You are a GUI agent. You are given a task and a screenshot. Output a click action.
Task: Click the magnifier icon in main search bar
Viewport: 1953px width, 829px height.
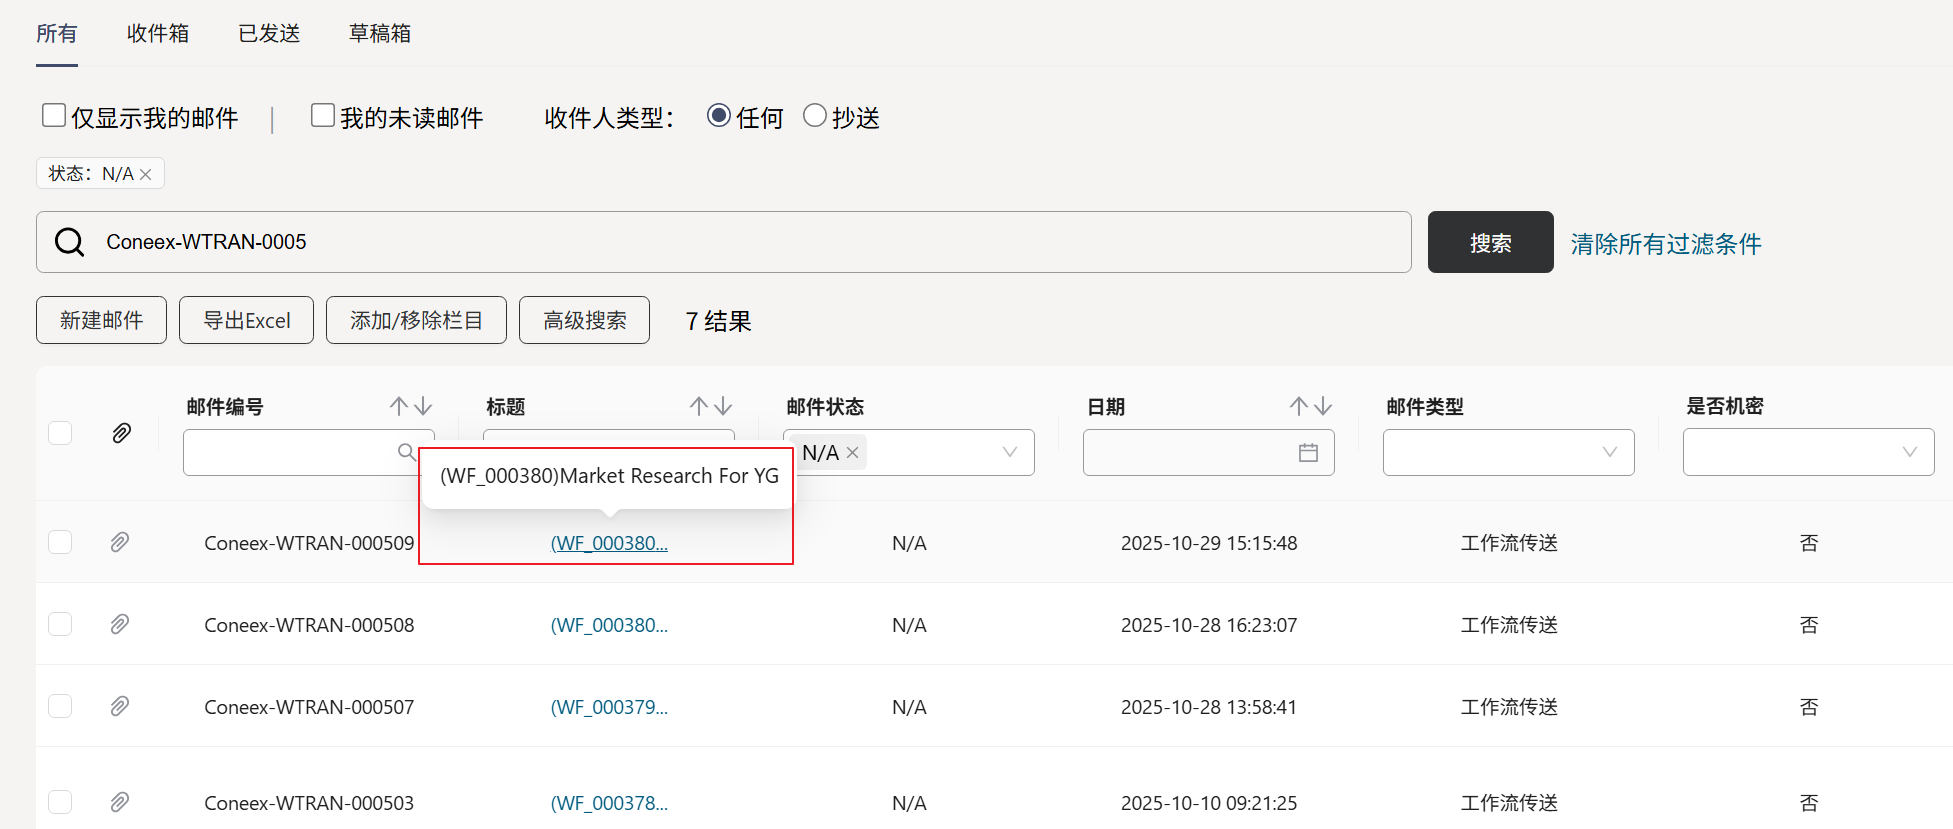(x=69, y=242)
